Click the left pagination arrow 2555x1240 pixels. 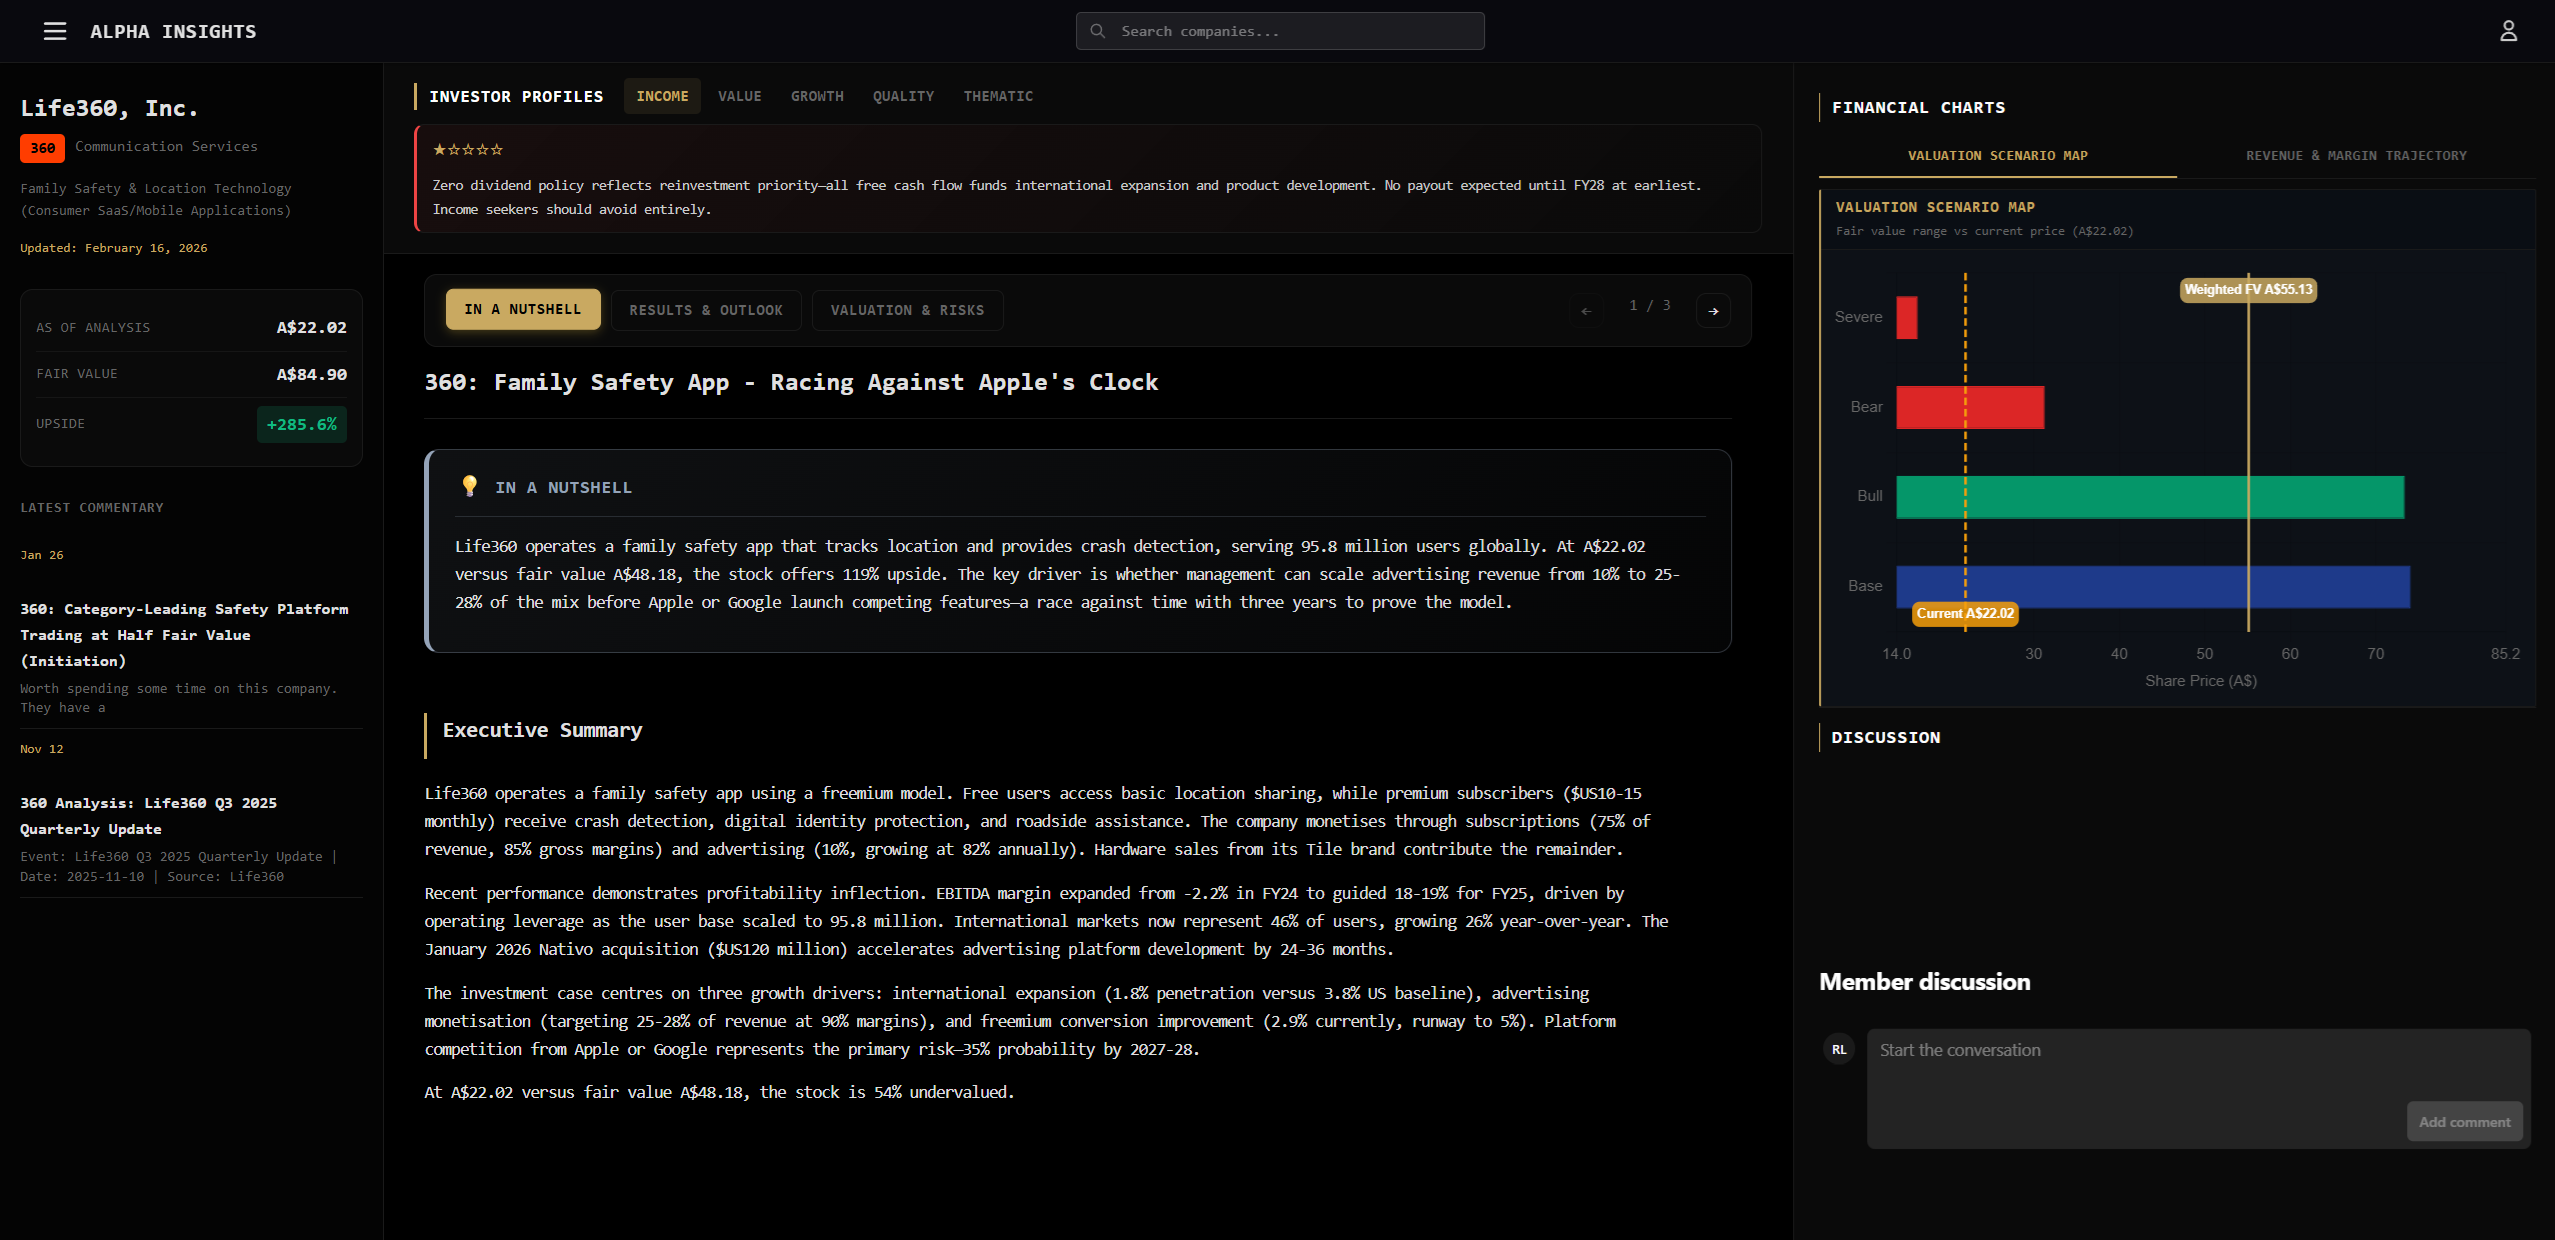[1585, 310]
